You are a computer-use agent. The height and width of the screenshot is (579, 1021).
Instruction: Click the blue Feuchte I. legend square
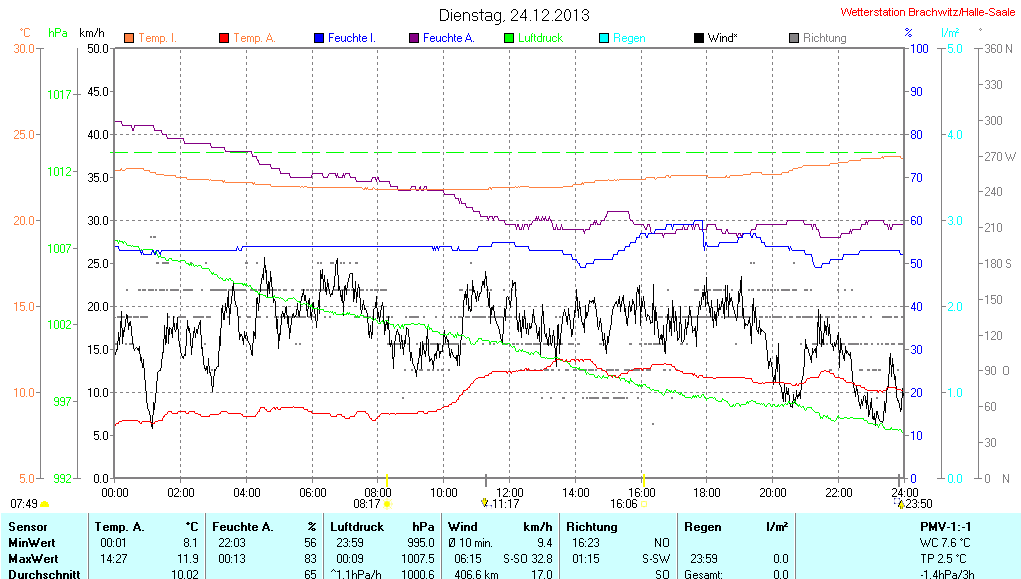pos(319,38)
